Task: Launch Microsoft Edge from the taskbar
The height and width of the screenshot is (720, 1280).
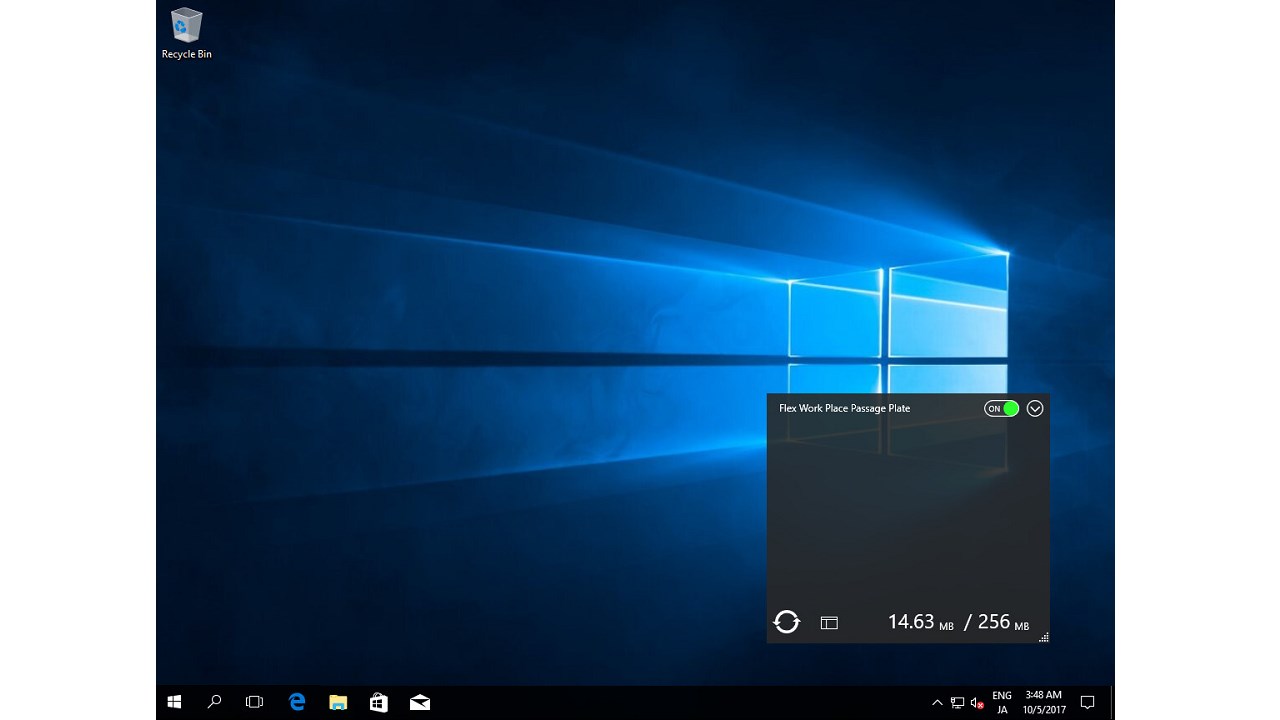Action: coord(297,702)
